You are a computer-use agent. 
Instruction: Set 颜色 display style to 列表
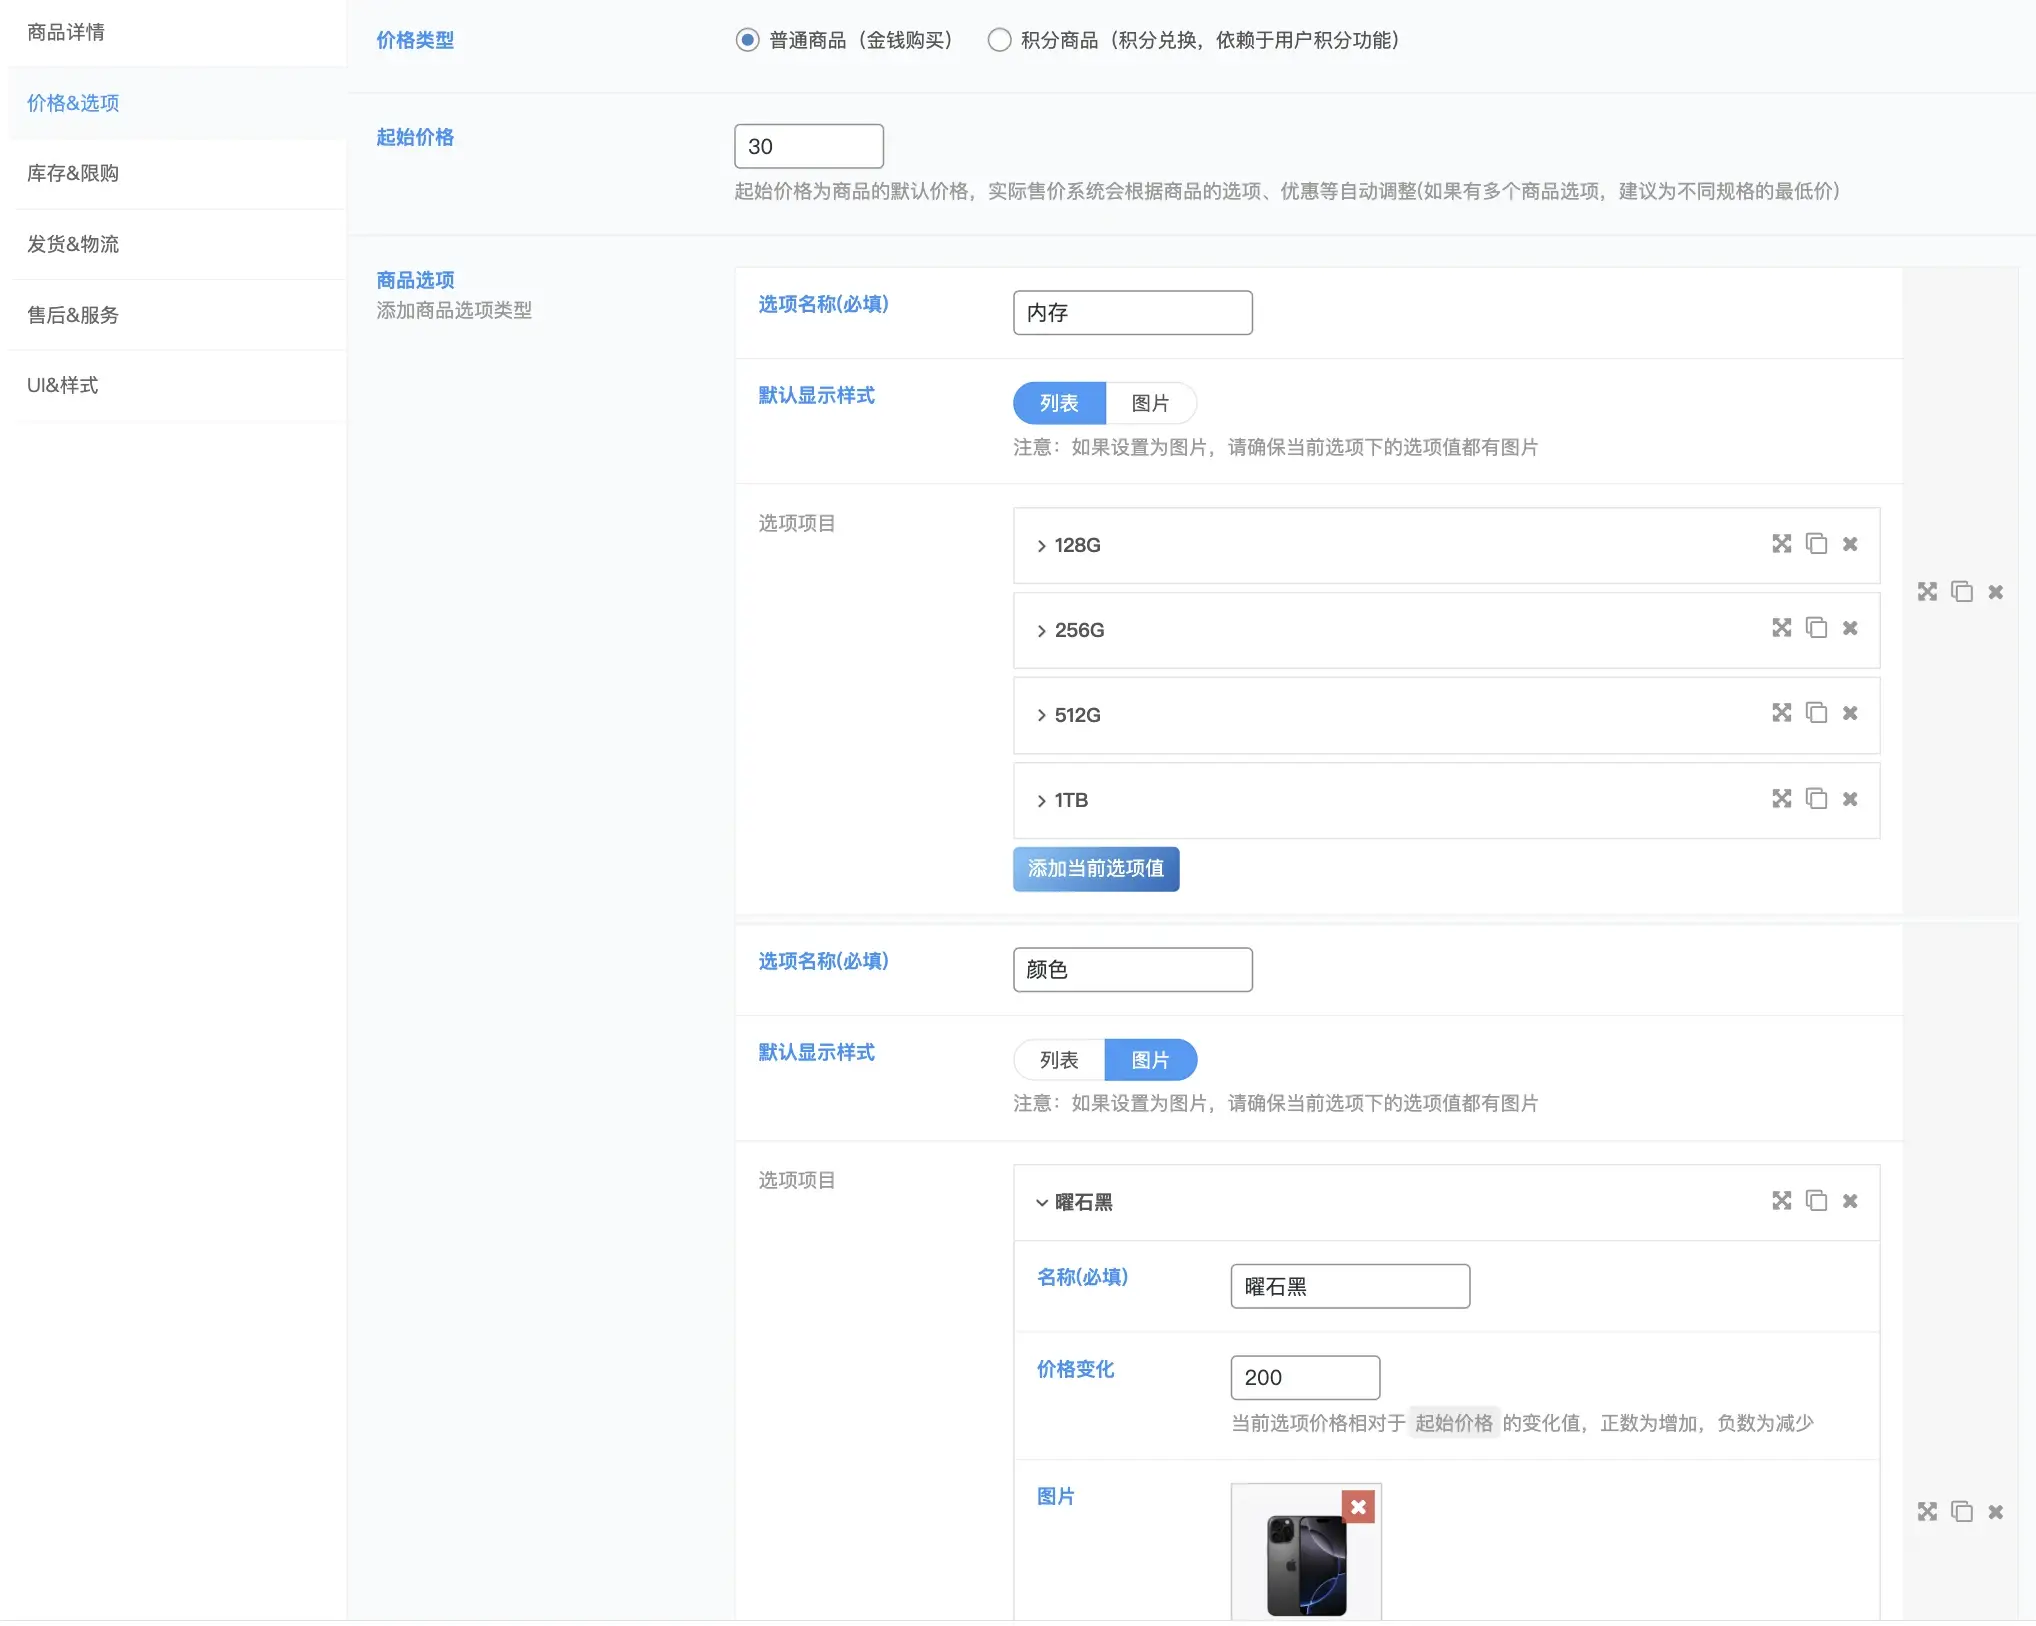tap(1059, 1060)
